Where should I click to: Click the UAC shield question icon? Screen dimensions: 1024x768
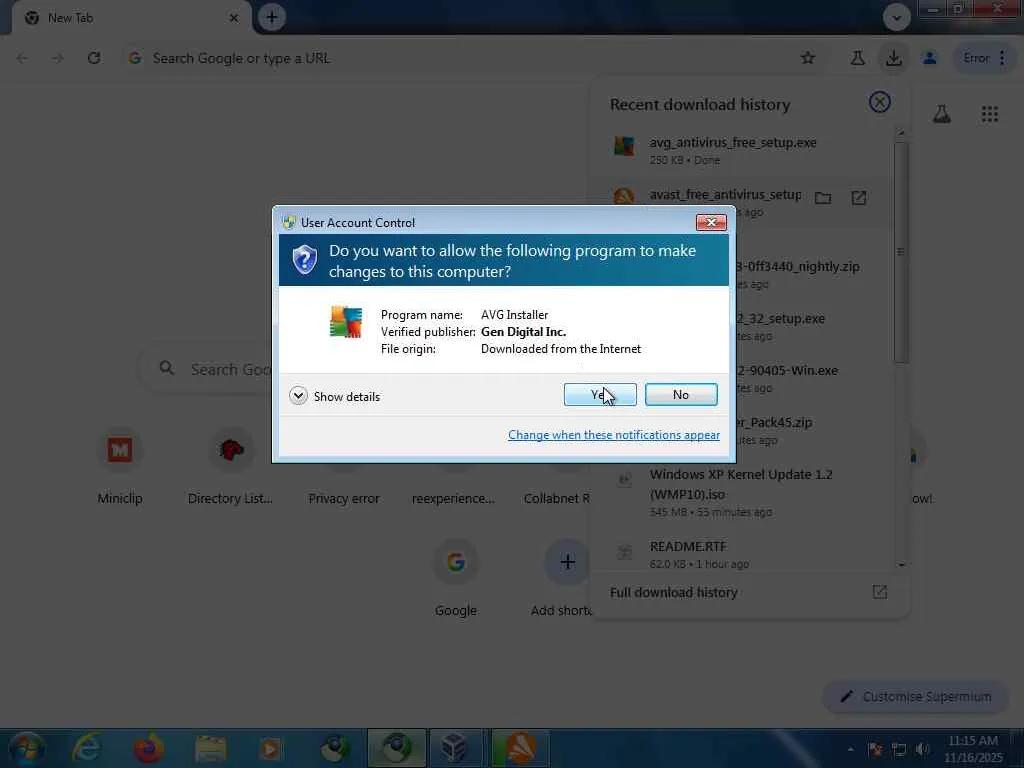coord(304,259)
